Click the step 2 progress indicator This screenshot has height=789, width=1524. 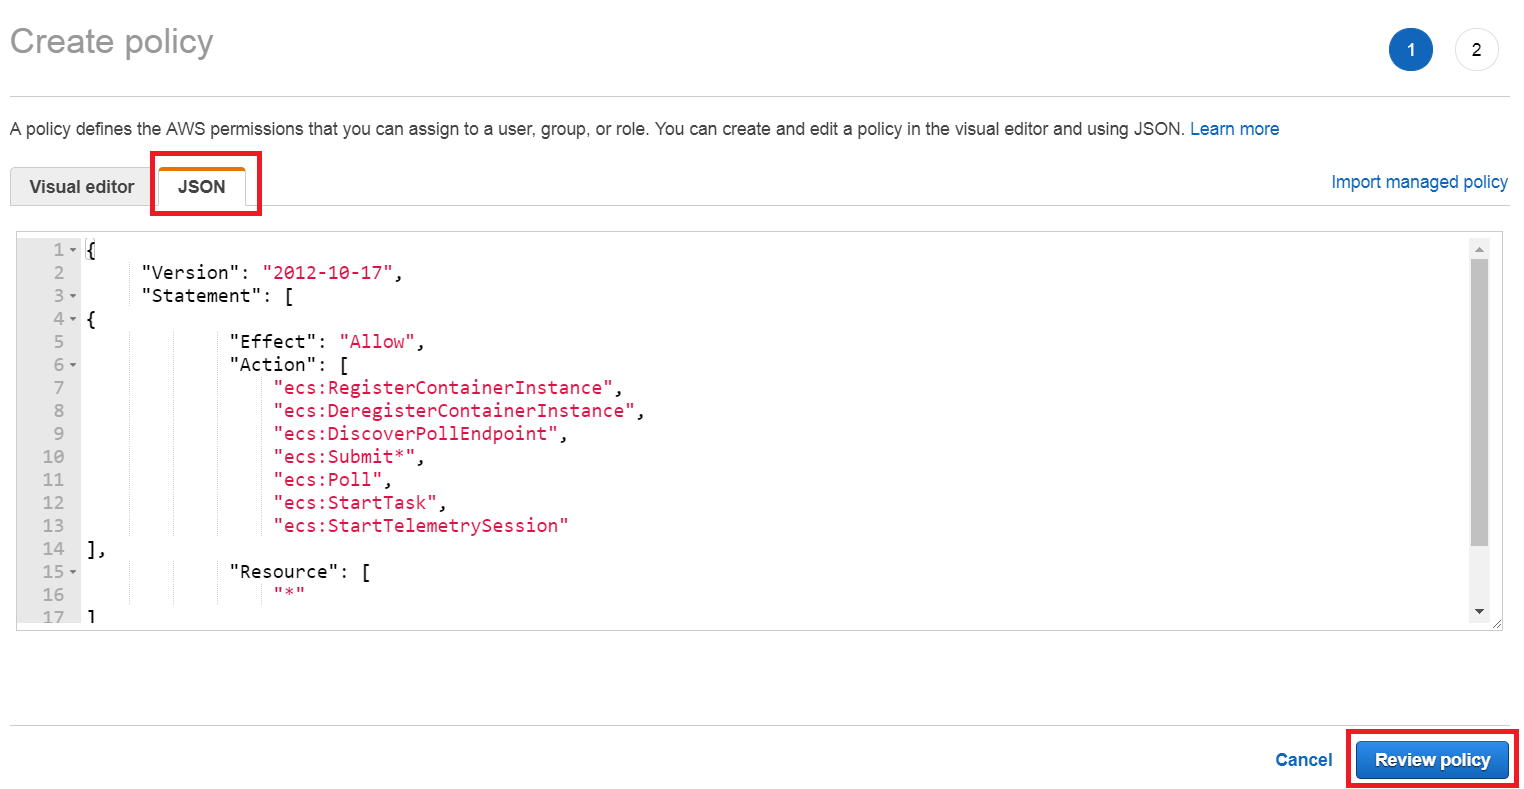click(1477, 49)
